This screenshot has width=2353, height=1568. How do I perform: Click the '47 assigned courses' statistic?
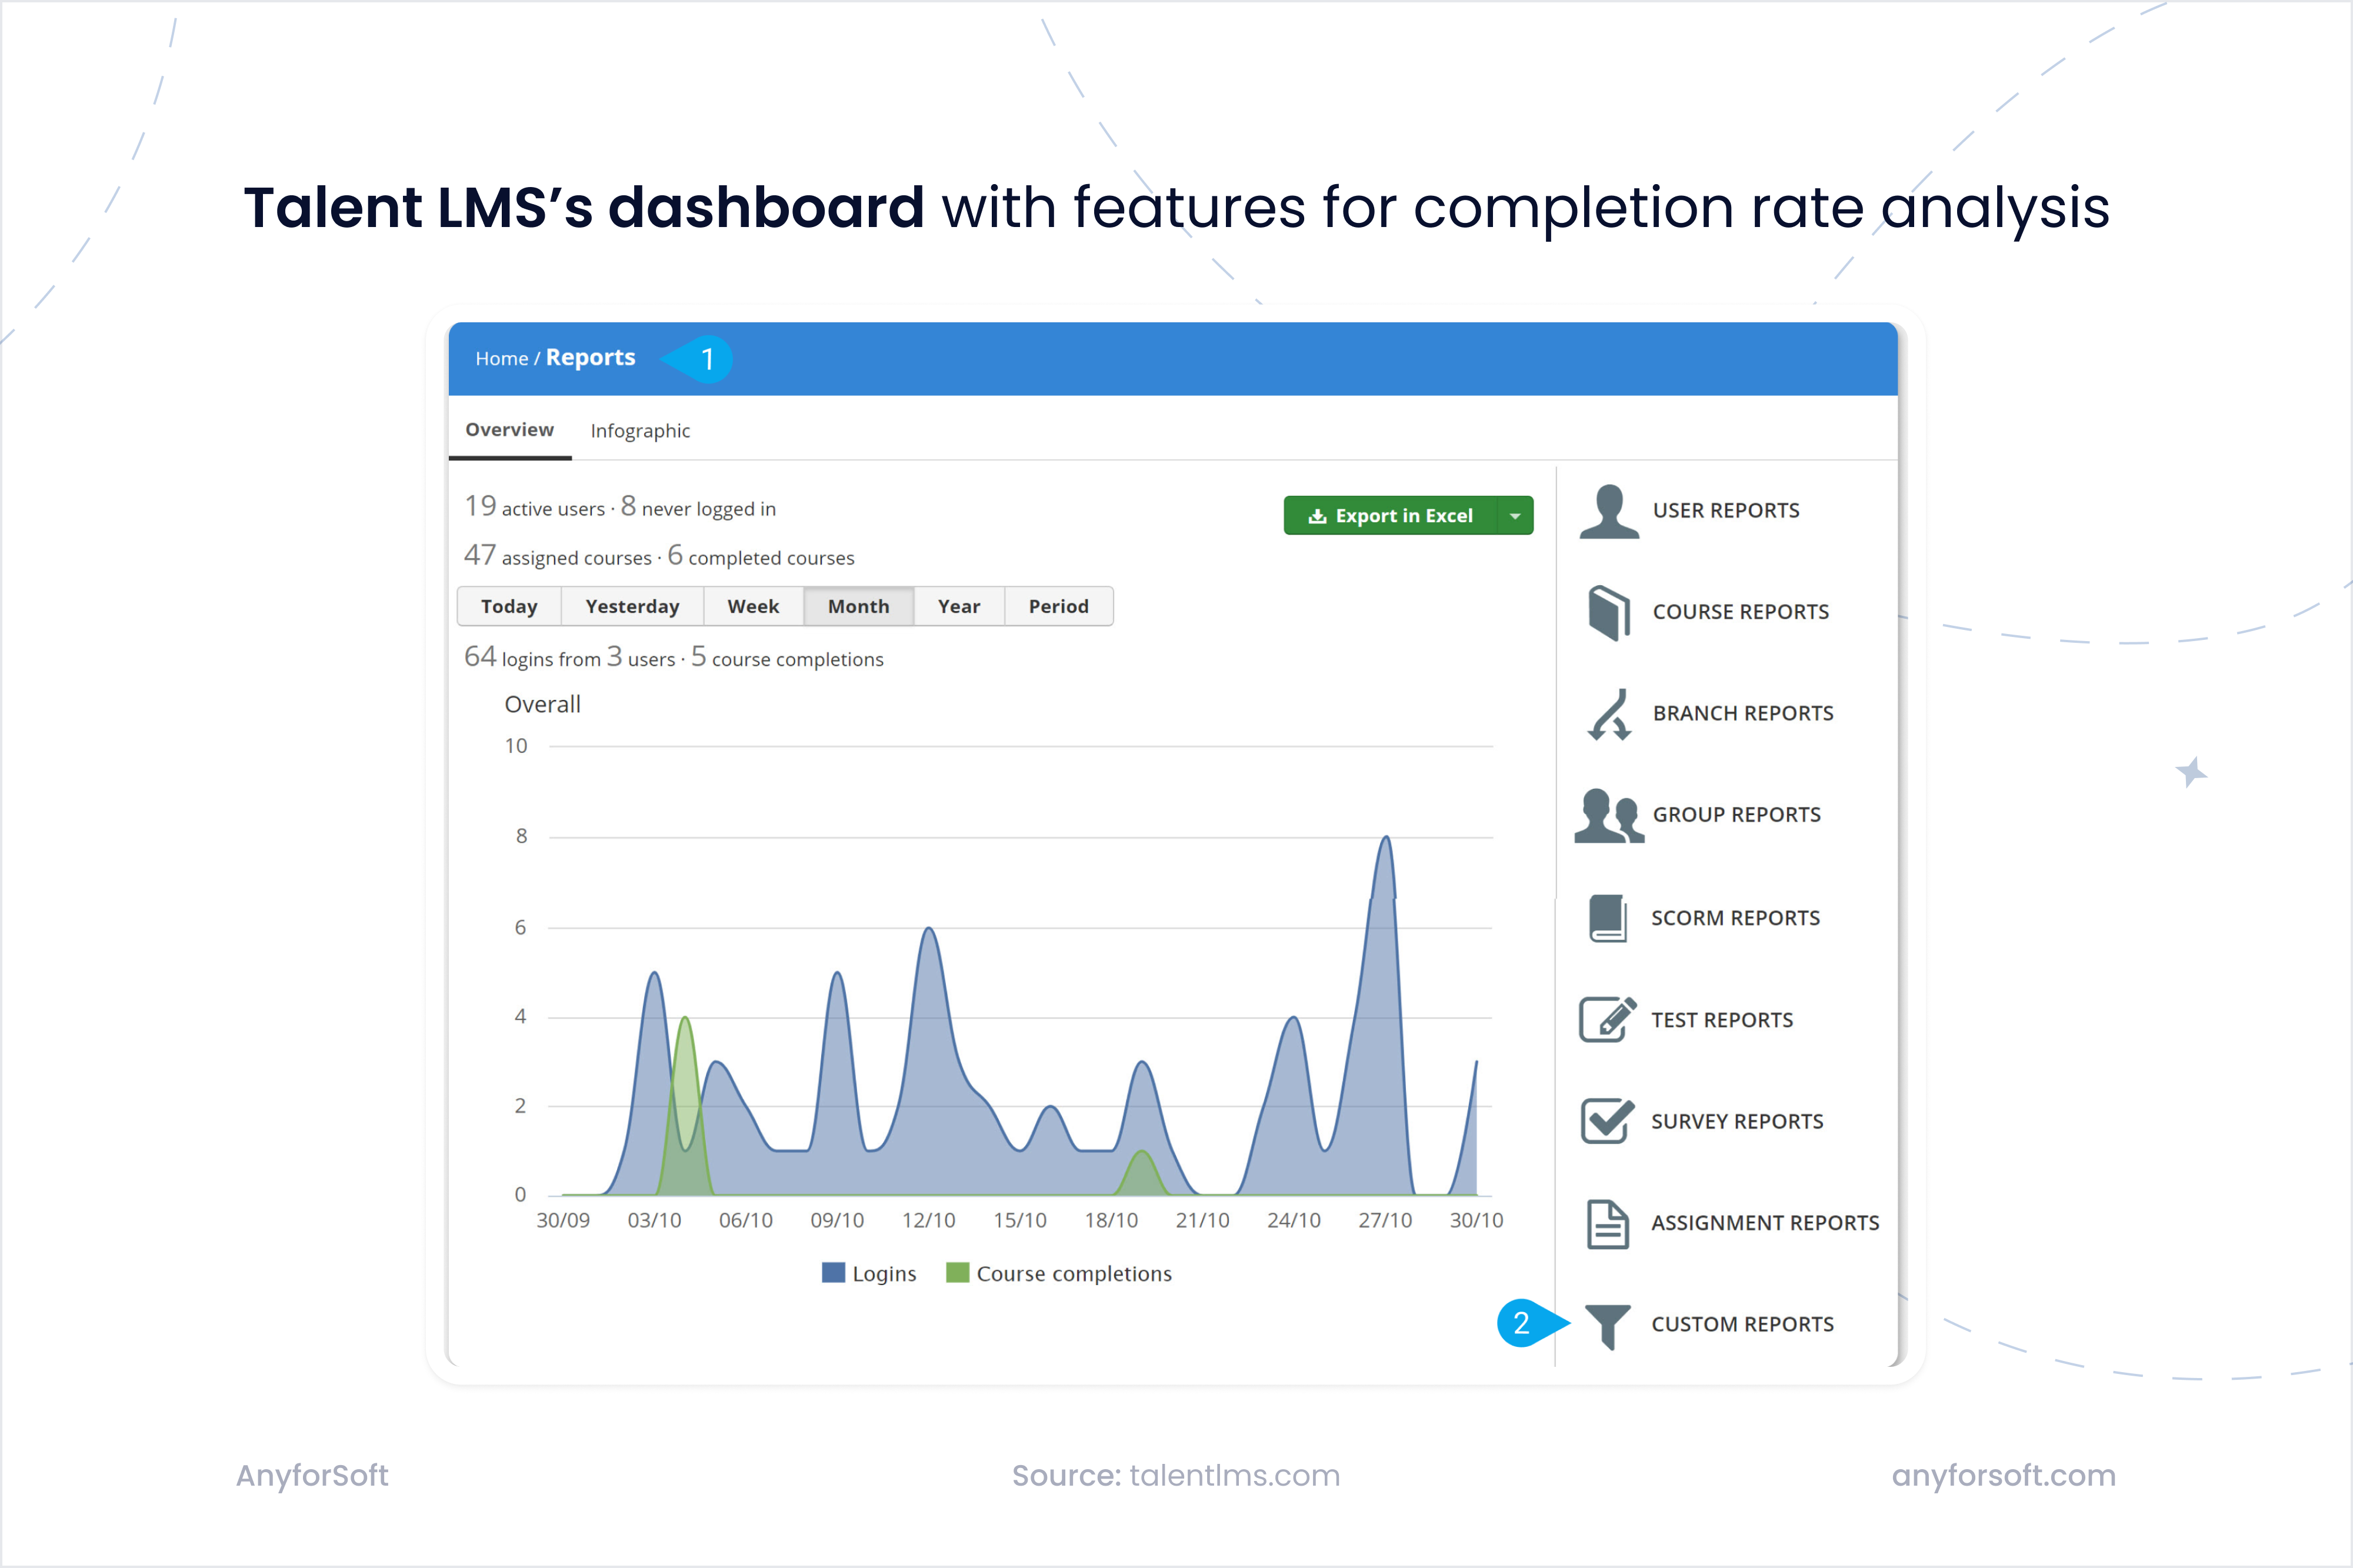click(557, 556)
